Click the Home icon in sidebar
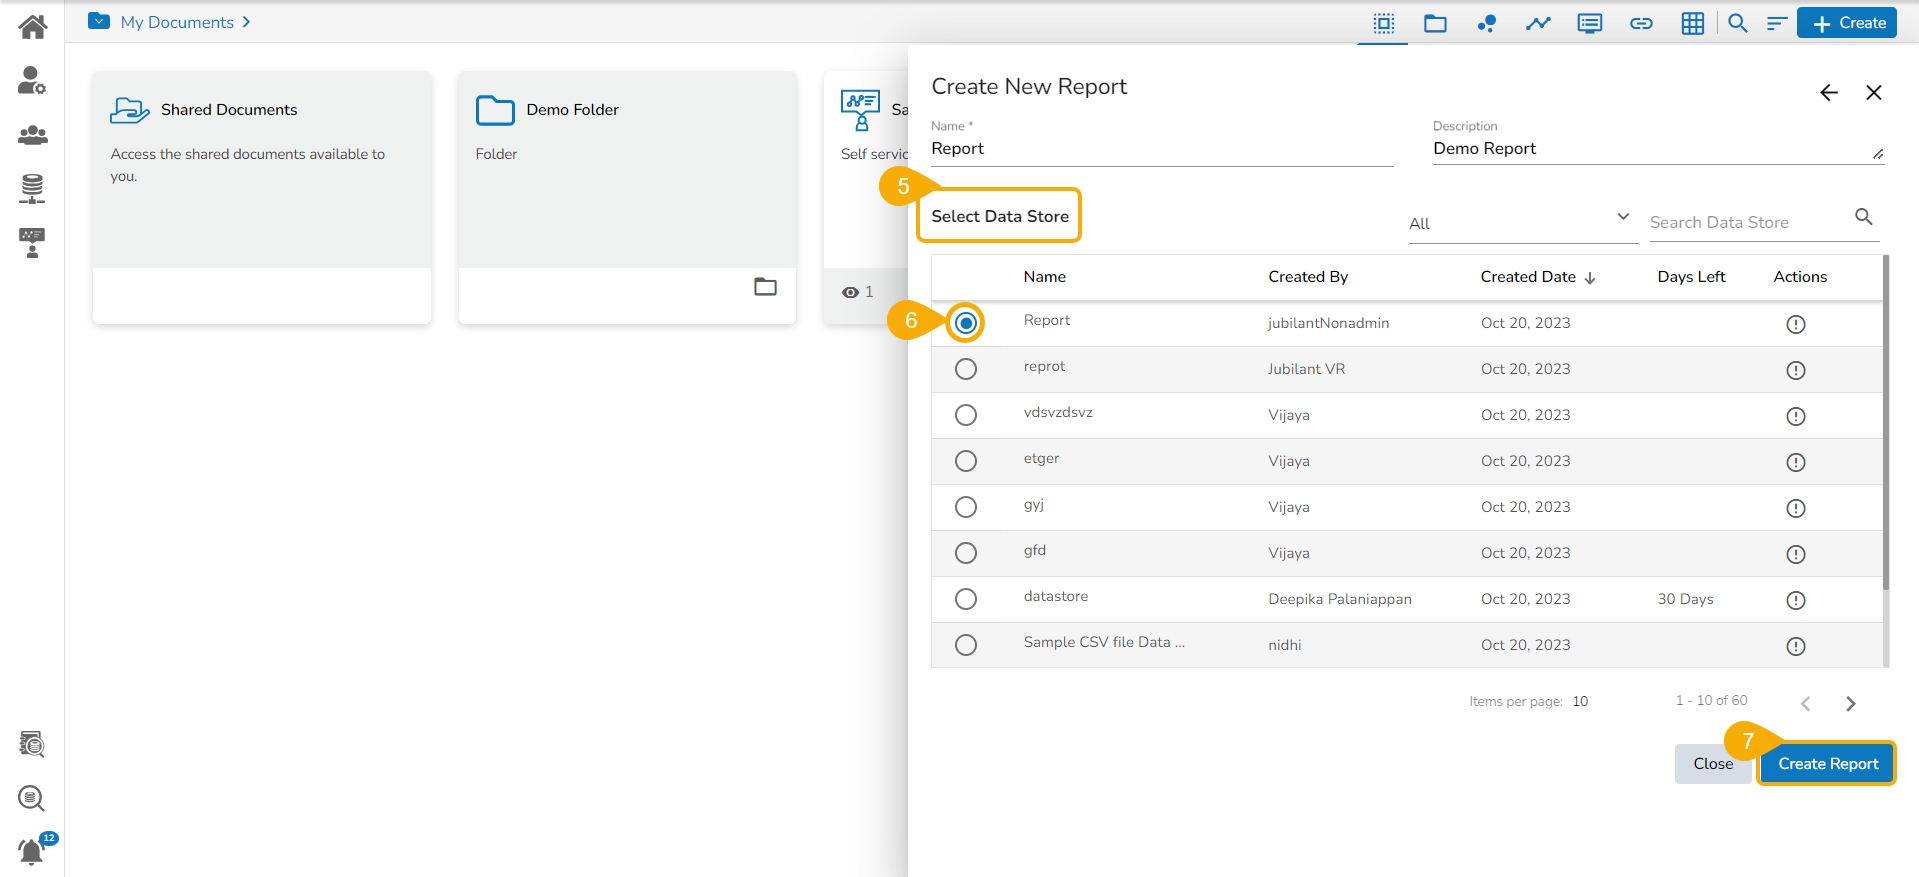Image resolution: width=1919 pixels, height=877 pixels. pyautogui.click(x=32, y=27)
